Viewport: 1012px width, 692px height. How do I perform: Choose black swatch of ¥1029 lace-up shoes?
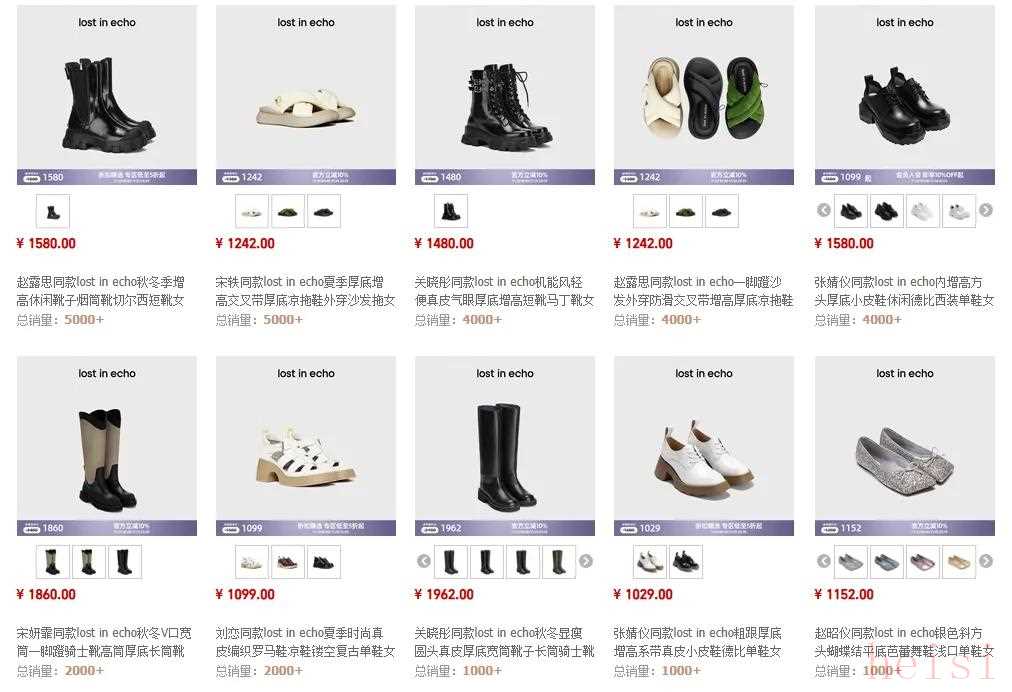tap(685, 562)
